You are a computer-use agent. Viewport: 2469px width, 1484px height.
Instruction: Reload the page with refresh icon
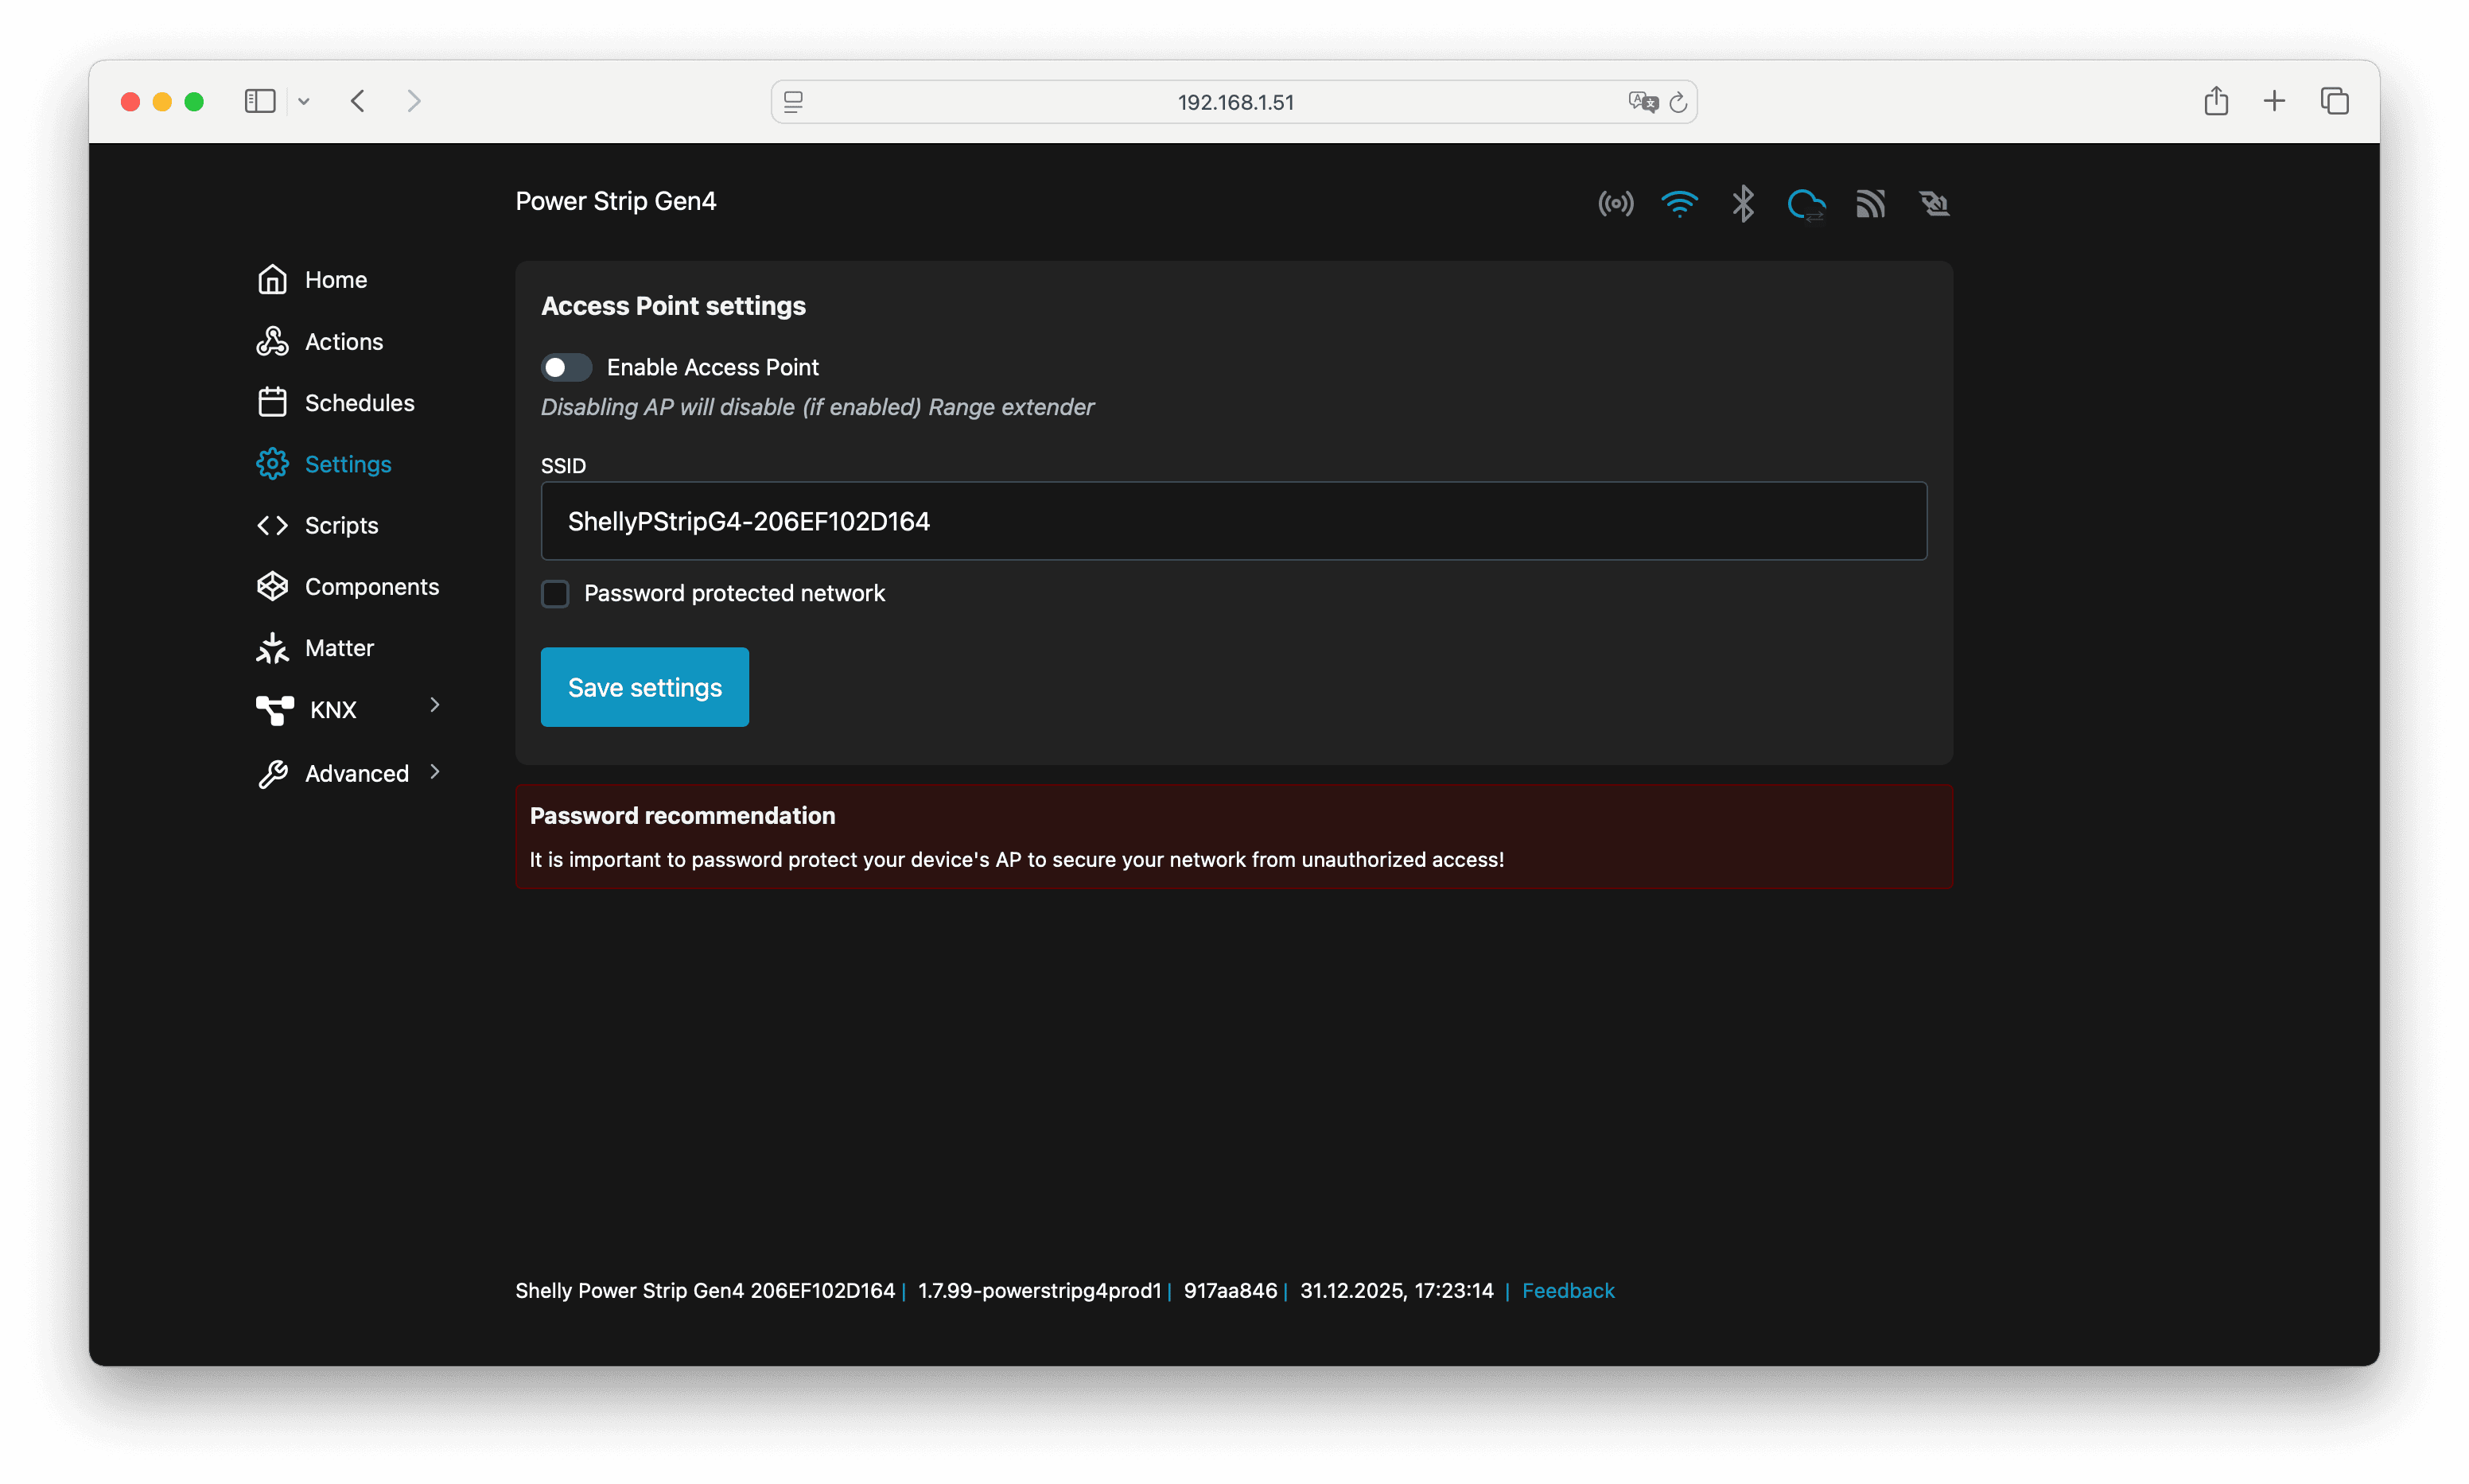[x=1679, y=102]
